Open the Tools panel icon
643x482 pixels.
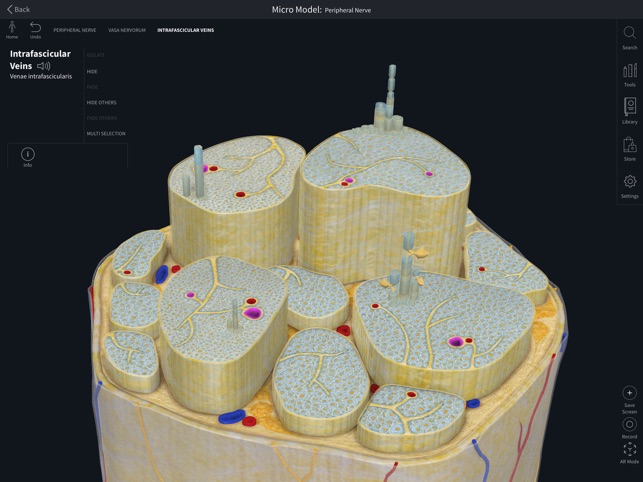point(630,70)
